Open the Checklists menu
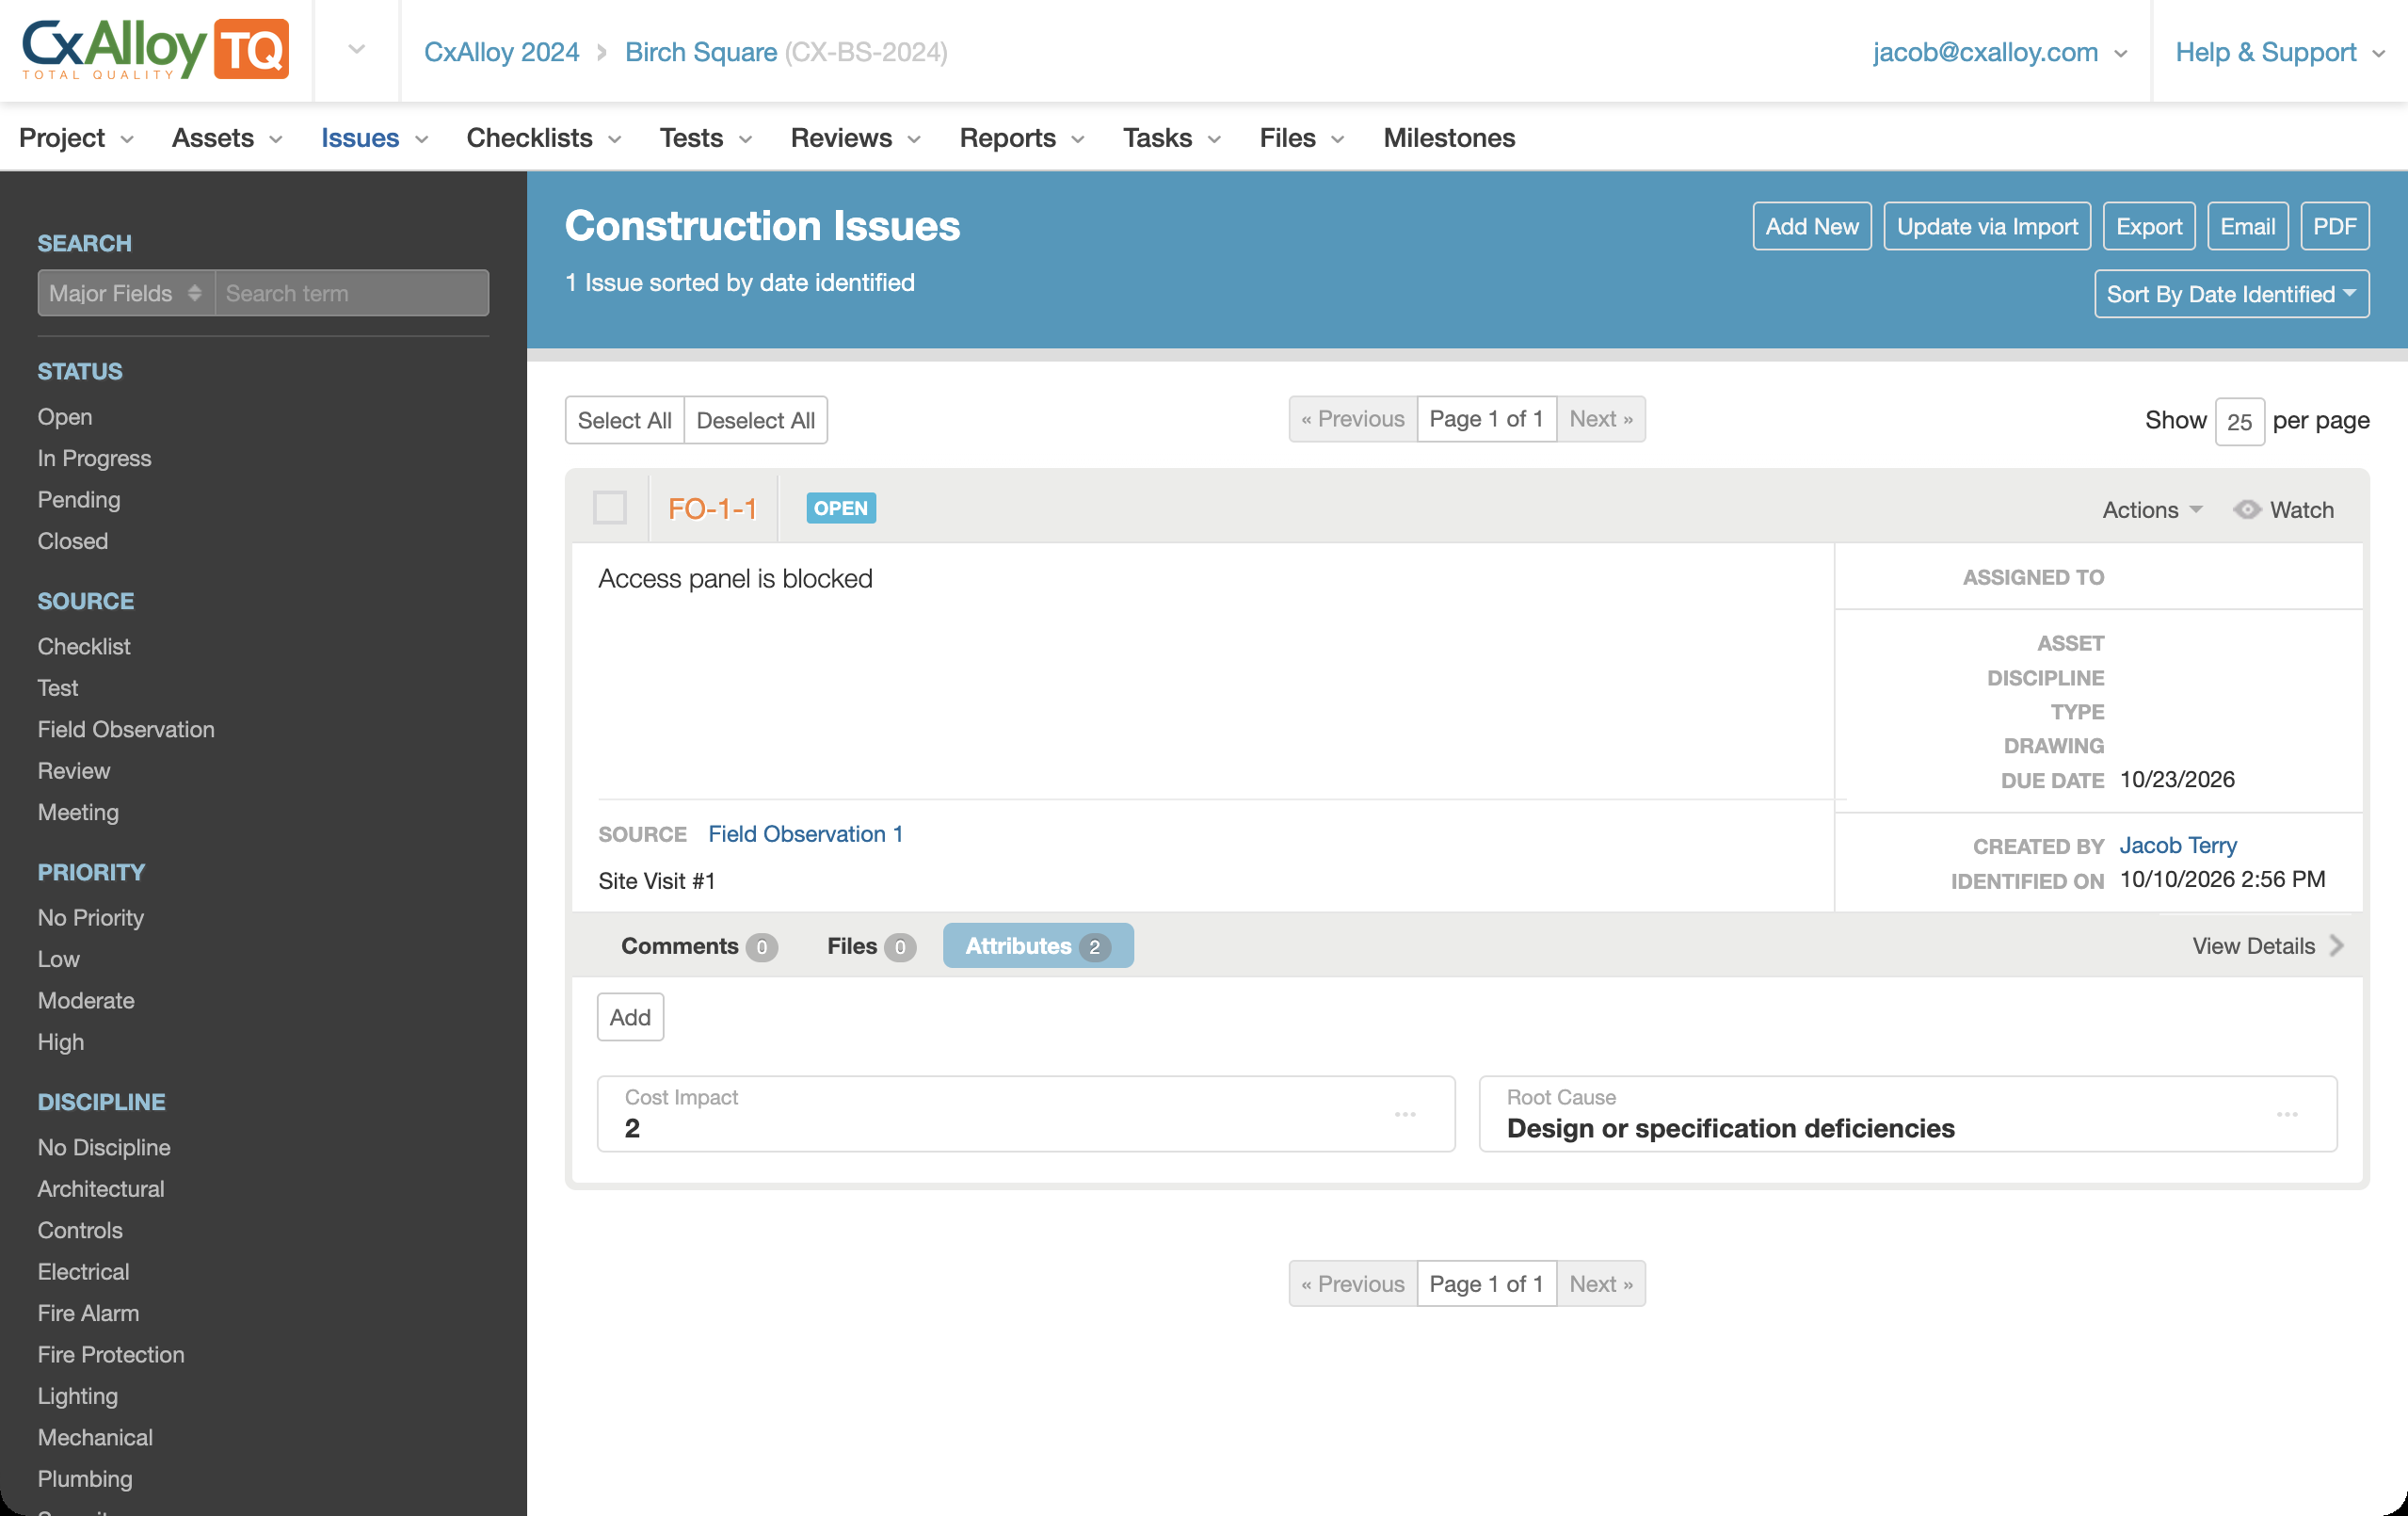 pos(544,137)
